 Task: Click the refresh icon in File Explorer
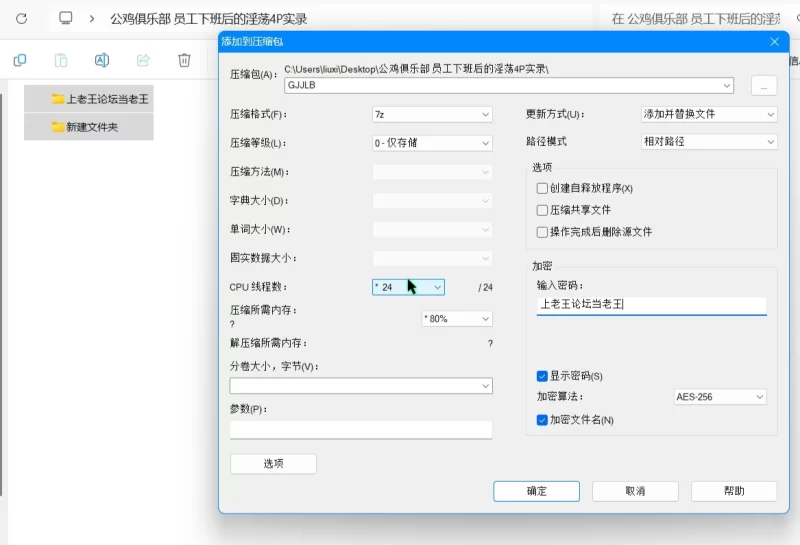pos(21,19)
